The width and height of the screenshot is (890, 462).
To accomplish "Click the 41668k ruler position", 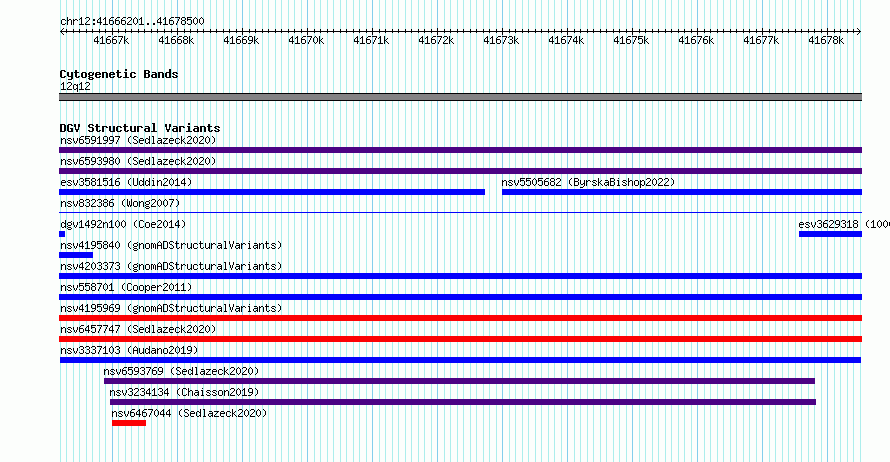I will [x=176, y=40].
